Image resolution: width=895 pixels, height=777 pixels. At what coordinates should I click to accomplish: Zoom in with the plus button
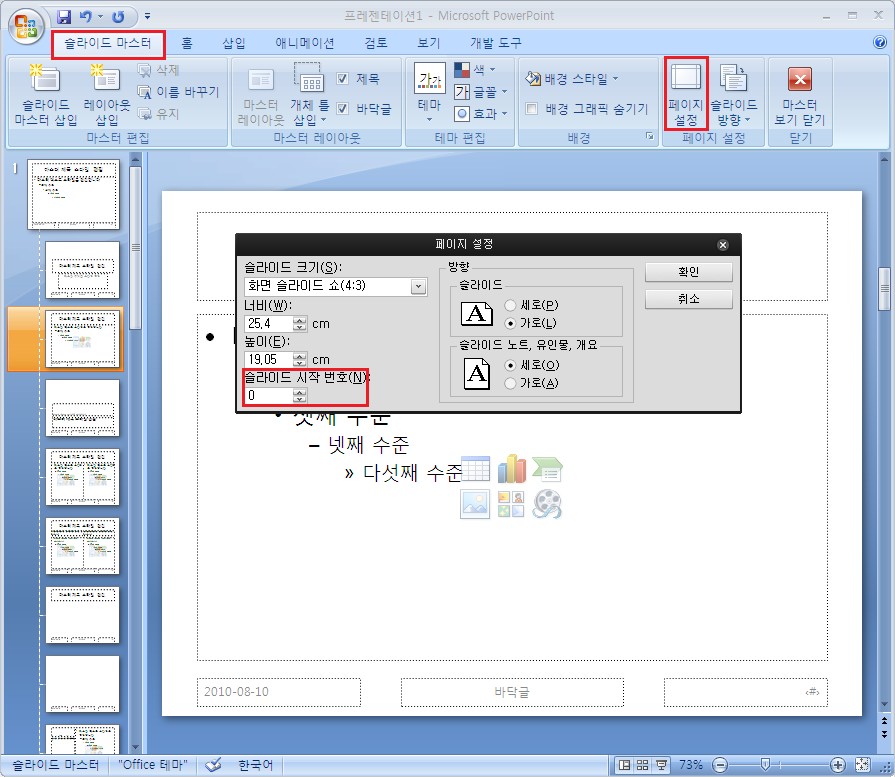[837, 765]
